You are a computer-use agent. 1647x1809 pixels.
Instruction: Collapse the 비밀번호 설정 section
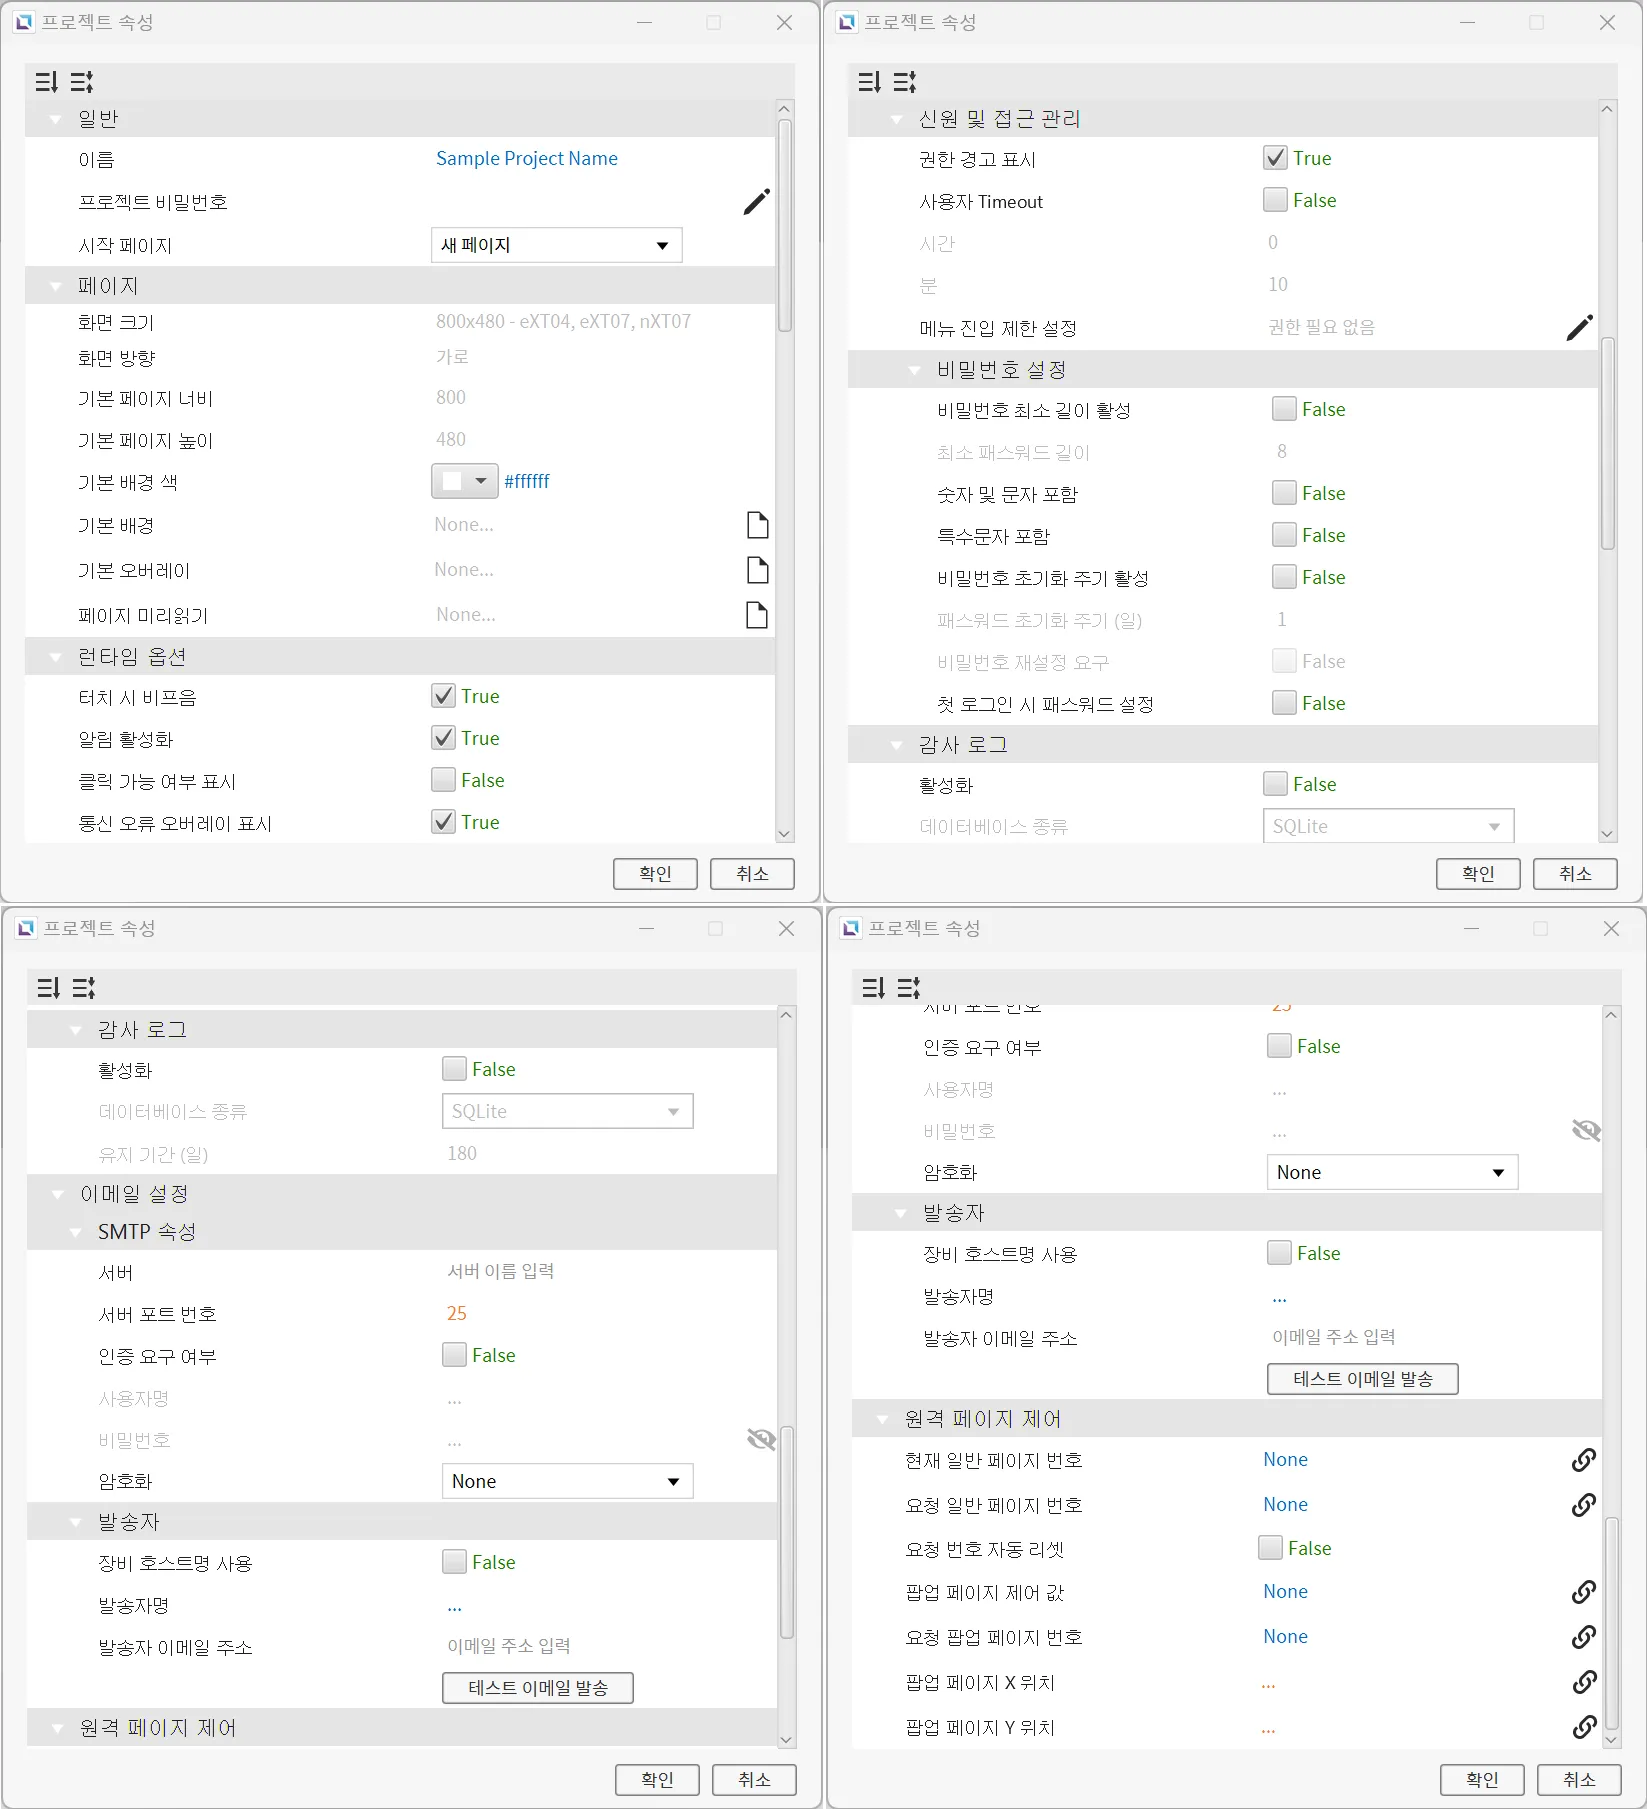click(914, 371)
